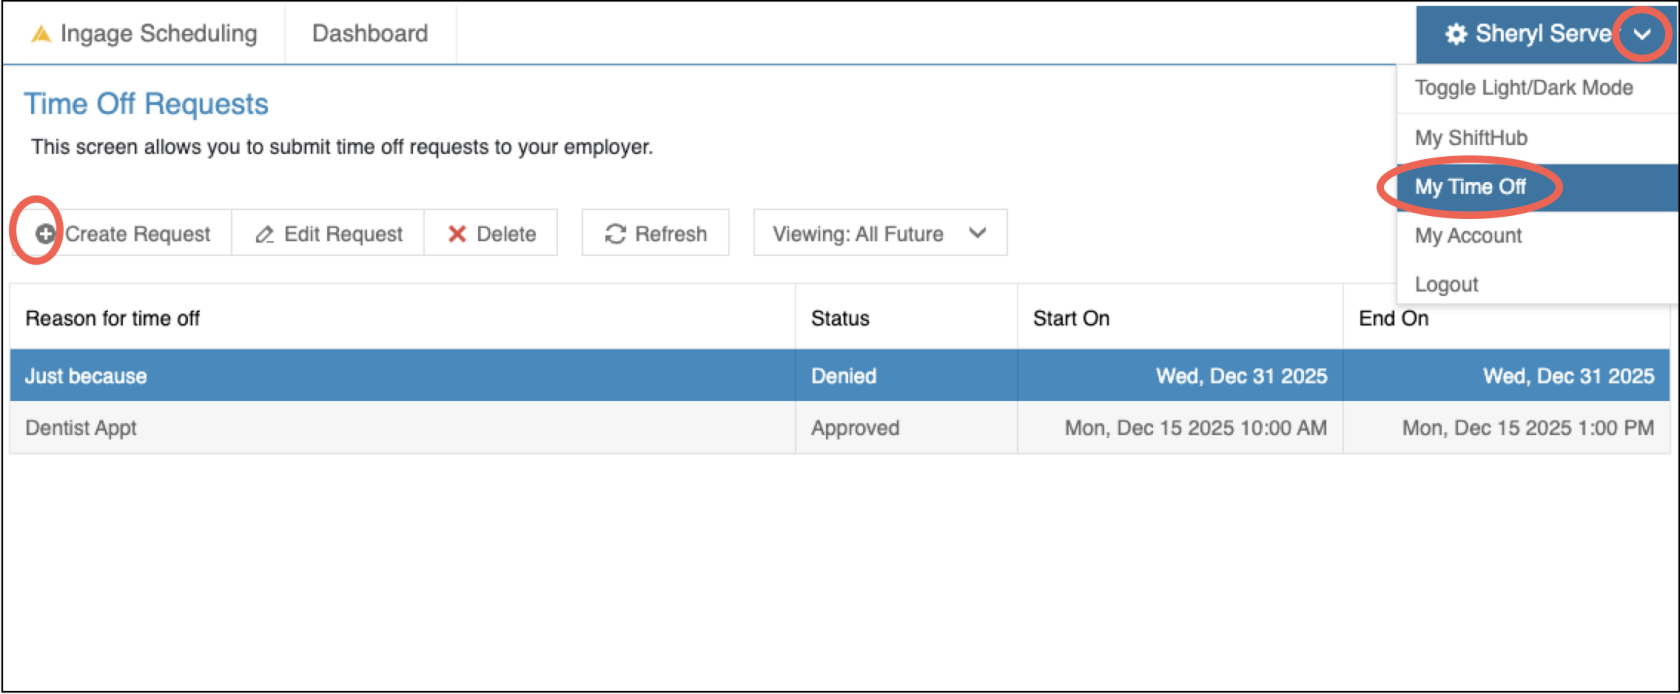Sort by the Start On column header

point(1071,318)
